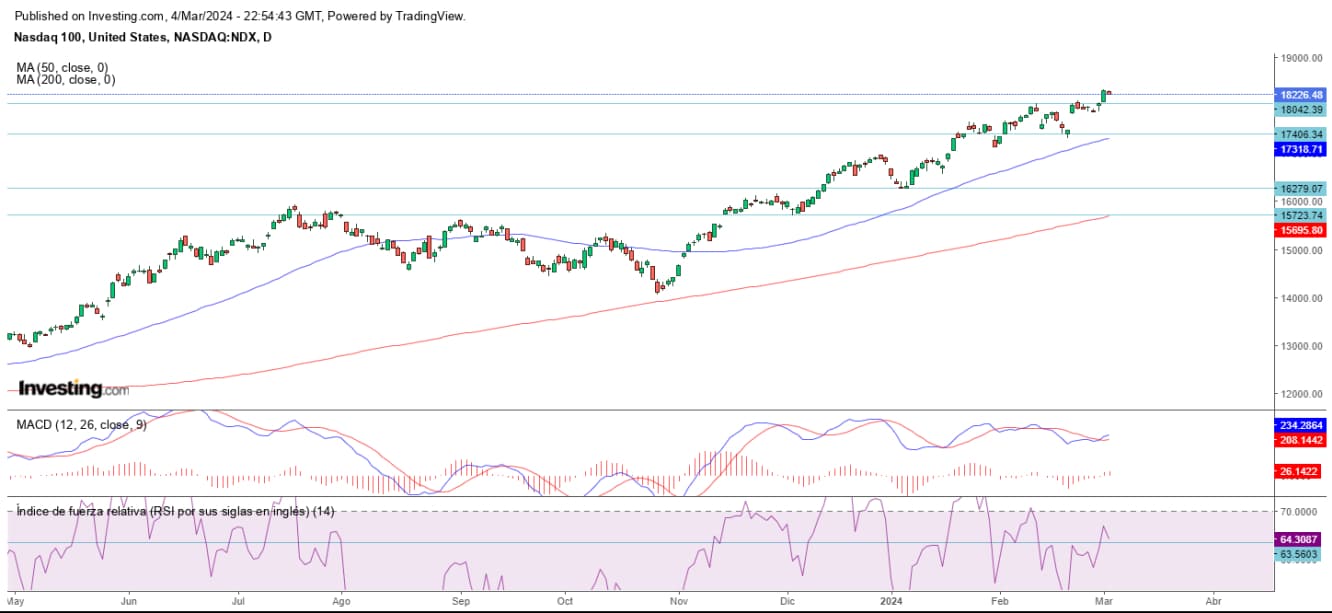Click the latest green candlestick at the chart high
This screenshot has width=1332, height=613.
(1103, 96)
